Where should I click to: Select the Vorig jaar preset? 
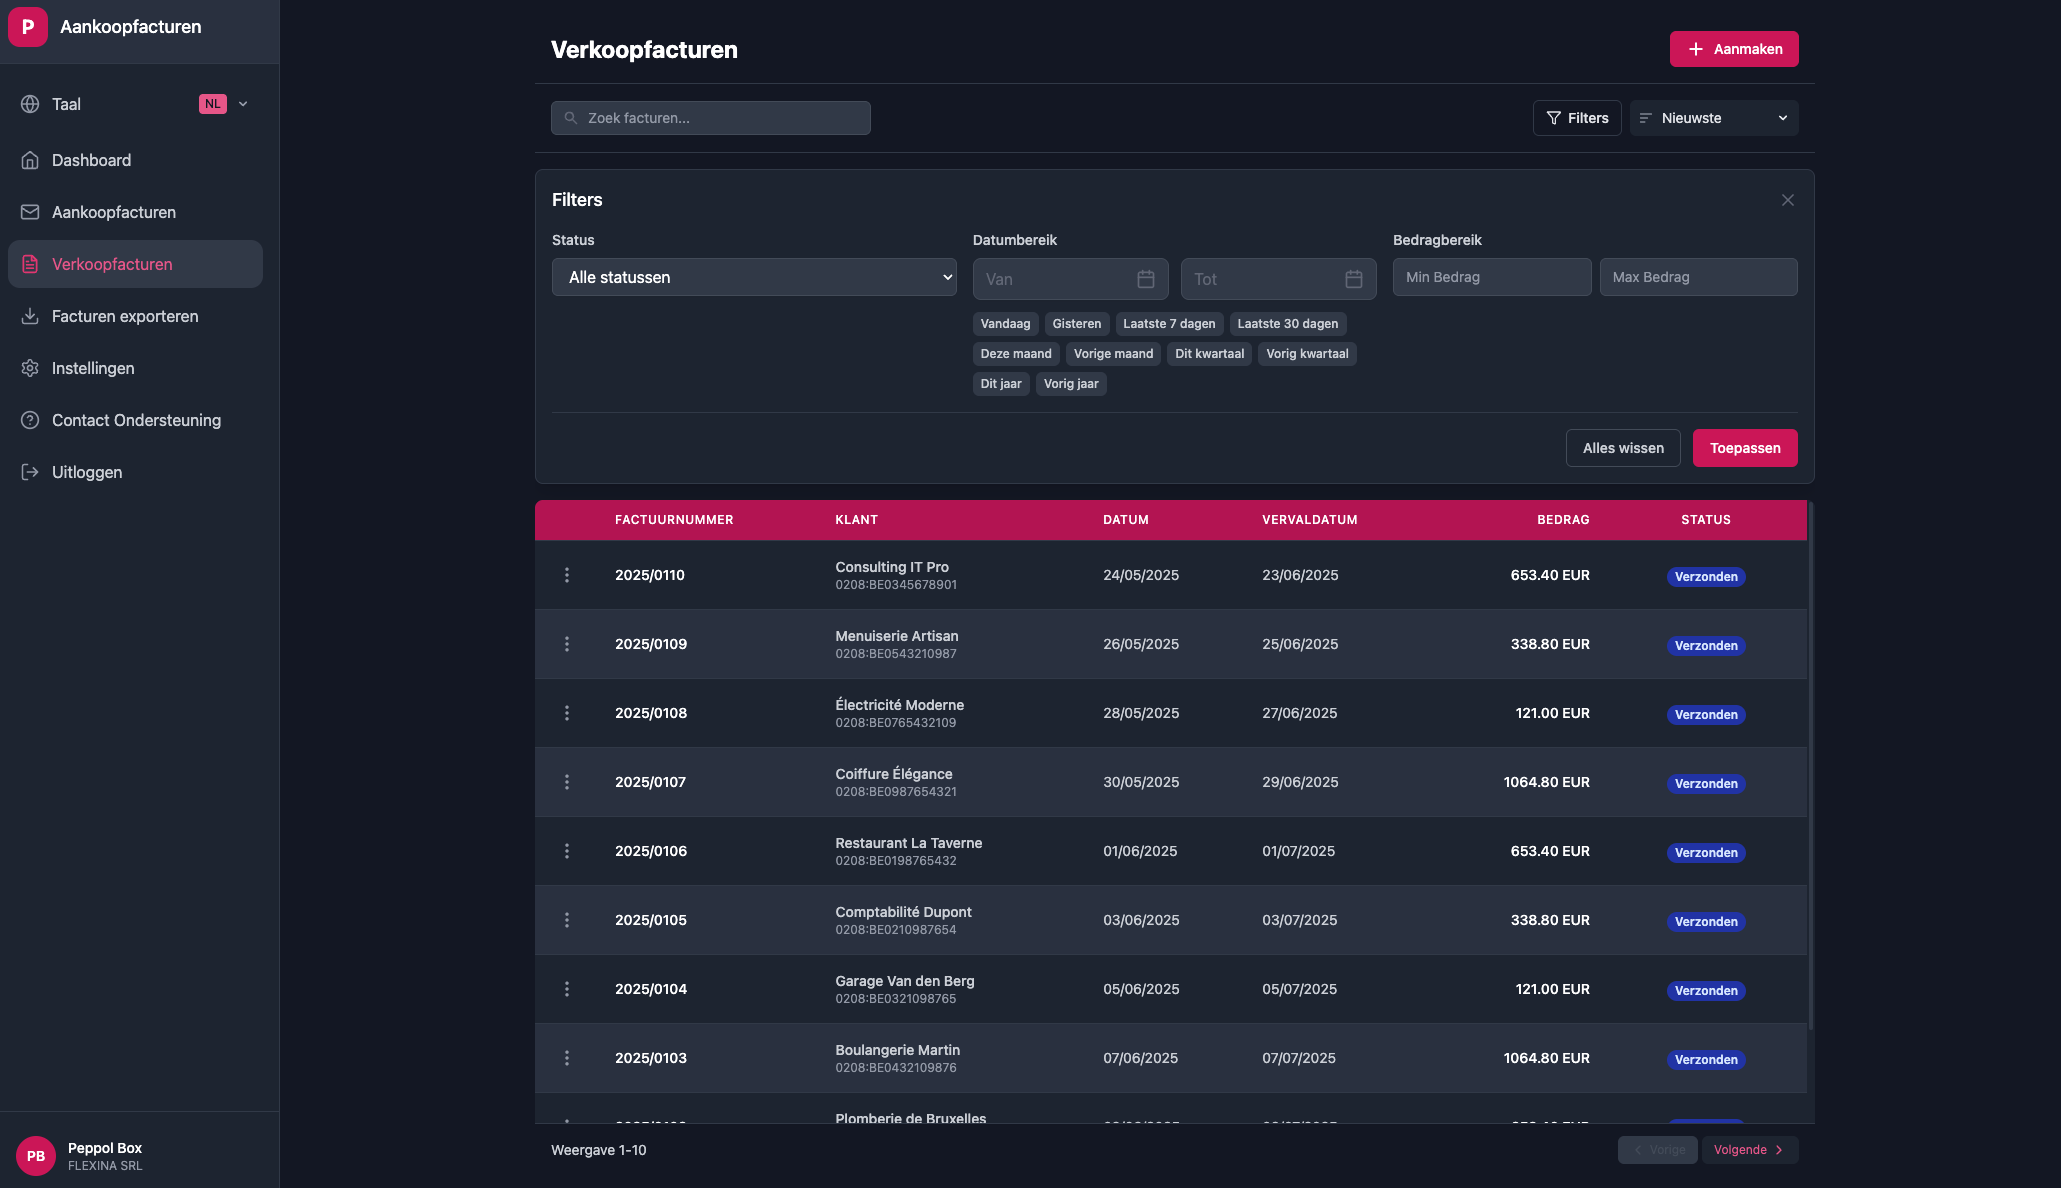pyautogui.click(x=1071, y=384)
